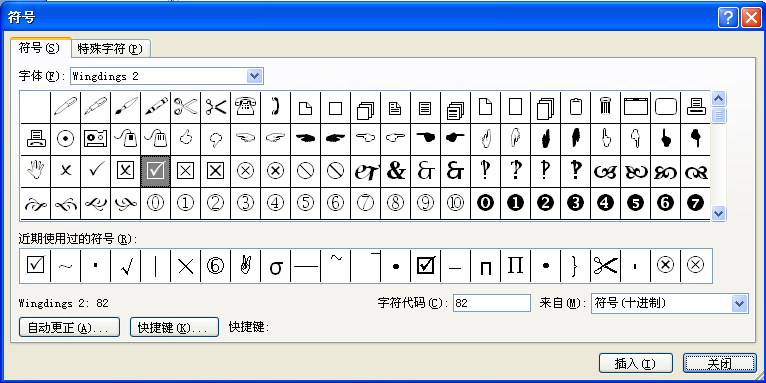Click the symbol grid scroll down arrow
Screen dimensions: 766x383
[x=718, y=213]
